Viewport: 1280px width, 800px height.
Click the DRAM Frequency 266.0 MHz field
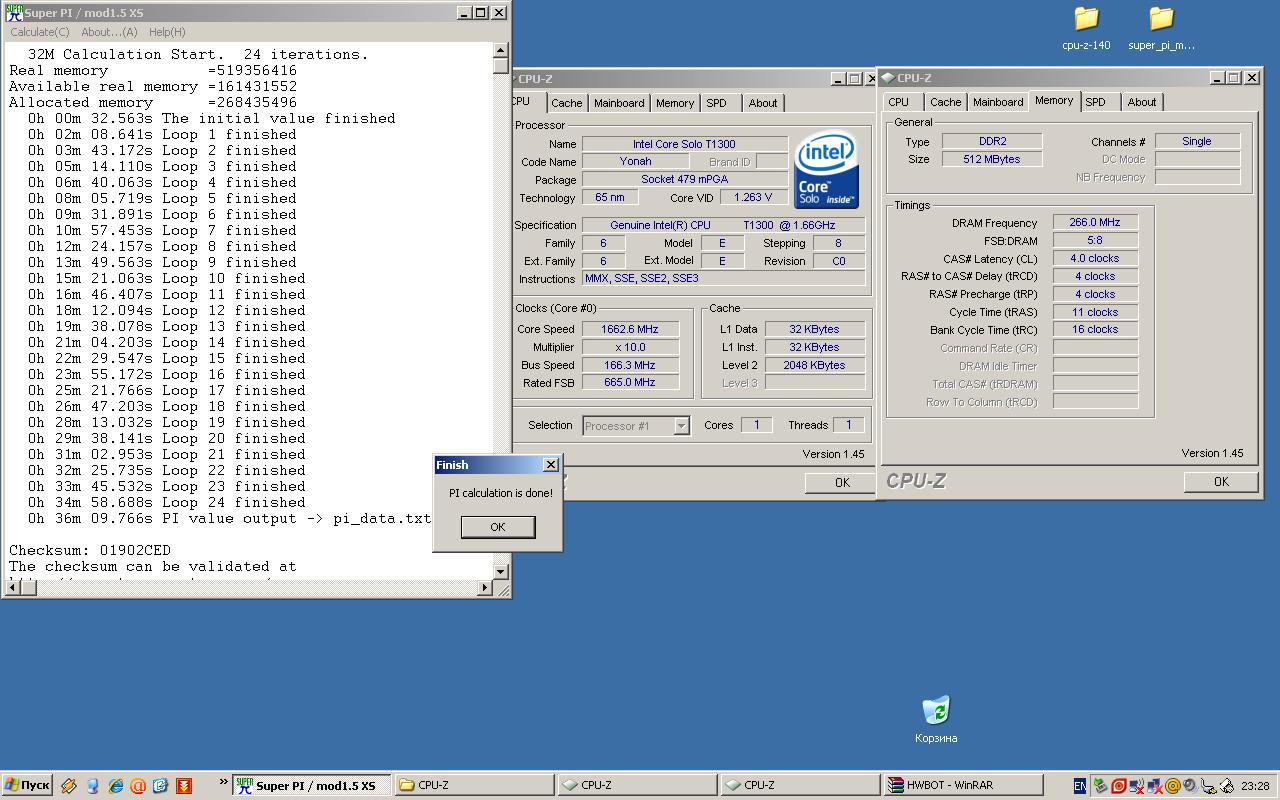(1095, 223)
